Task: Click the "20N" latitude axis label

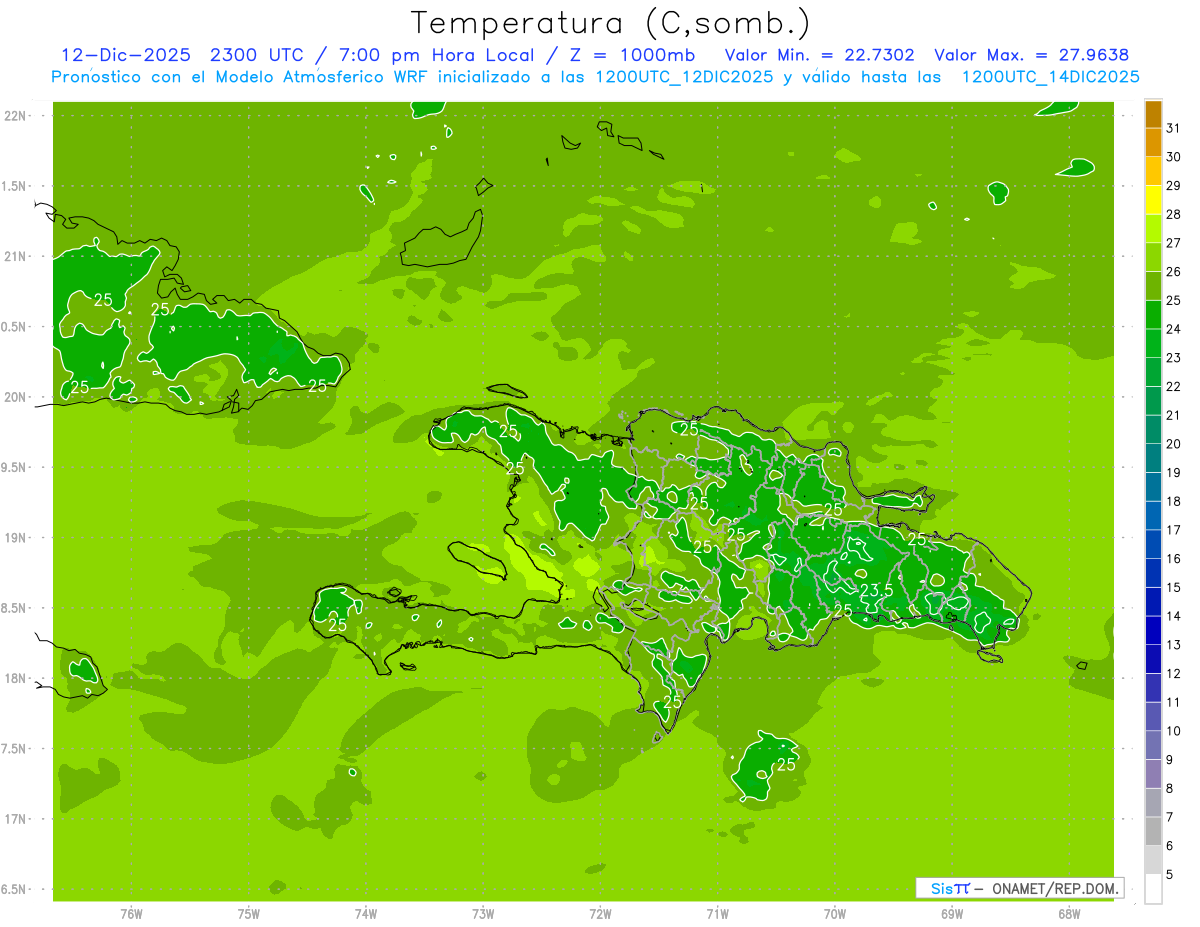Action: click(x=17, y=397)
